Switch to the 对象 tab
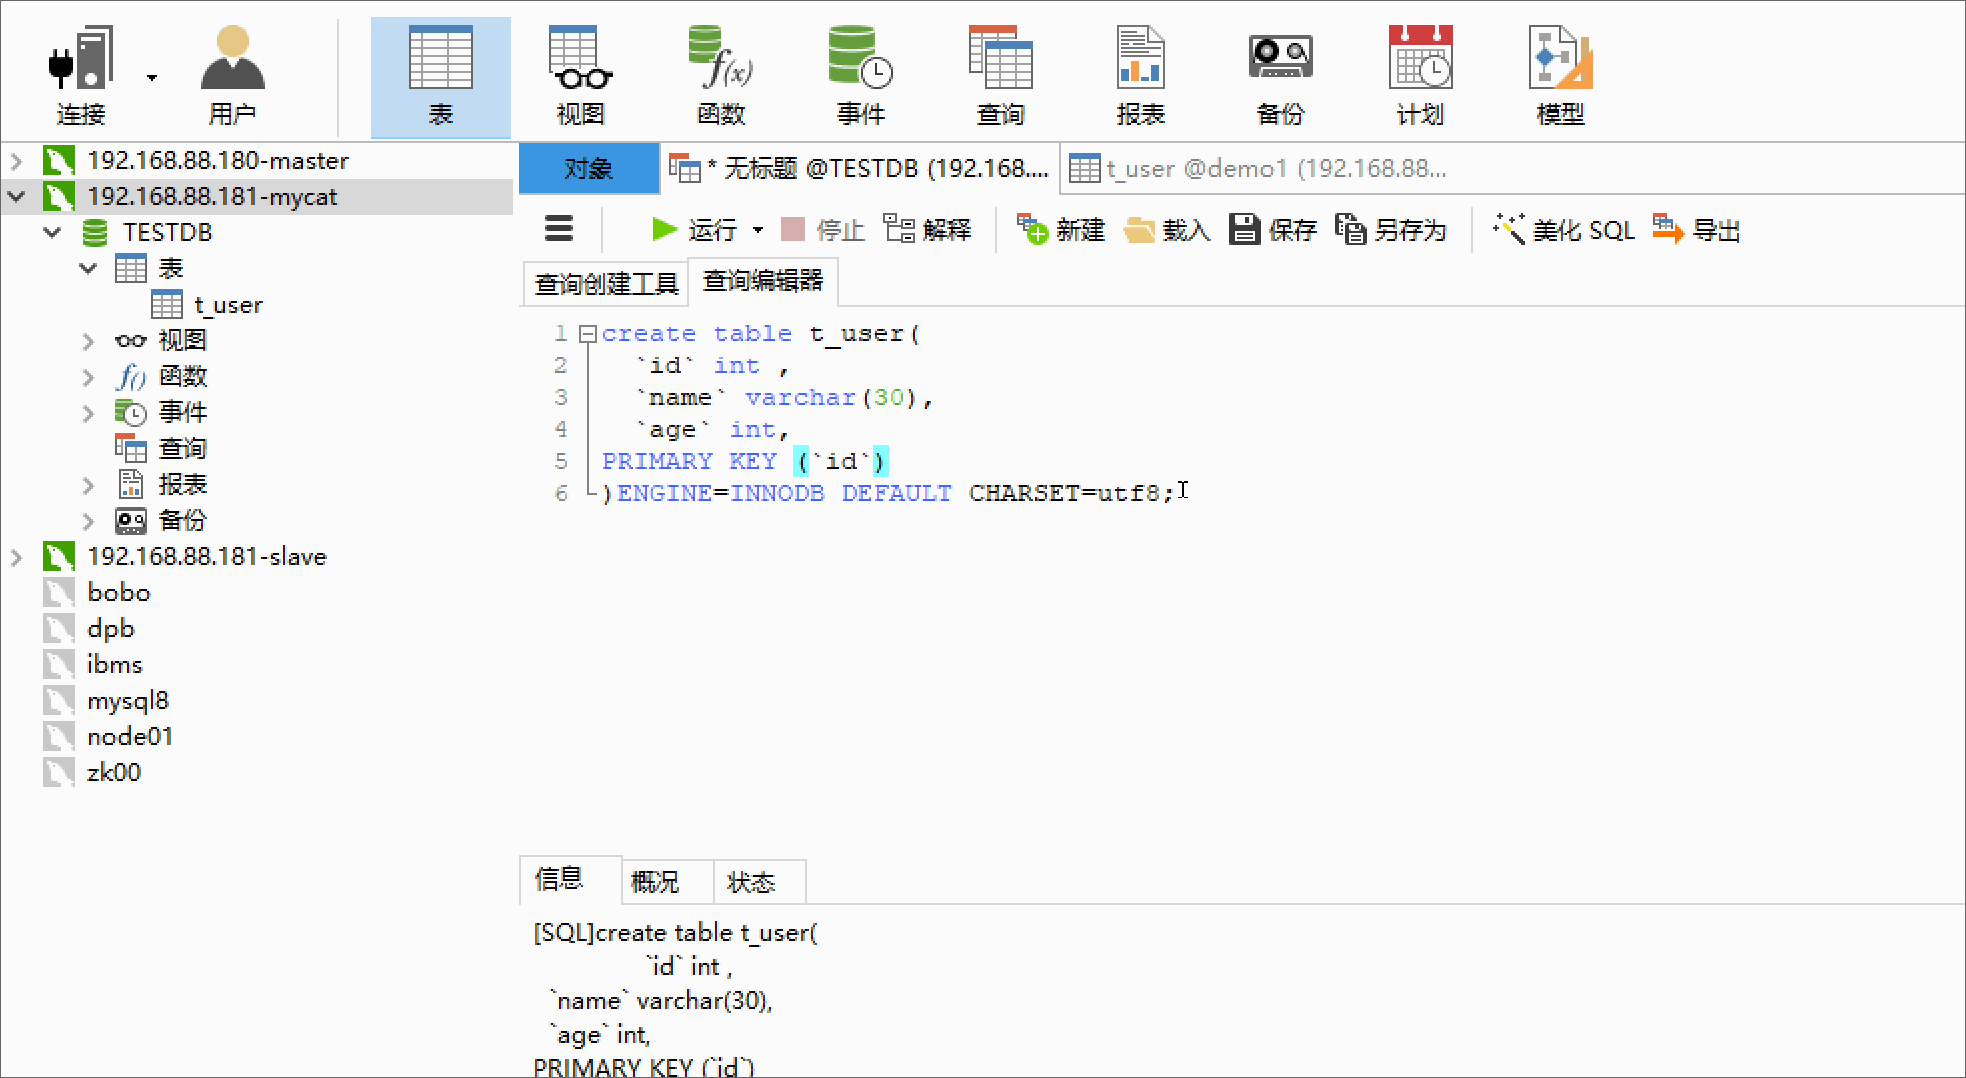 click(x=589, y=169)
